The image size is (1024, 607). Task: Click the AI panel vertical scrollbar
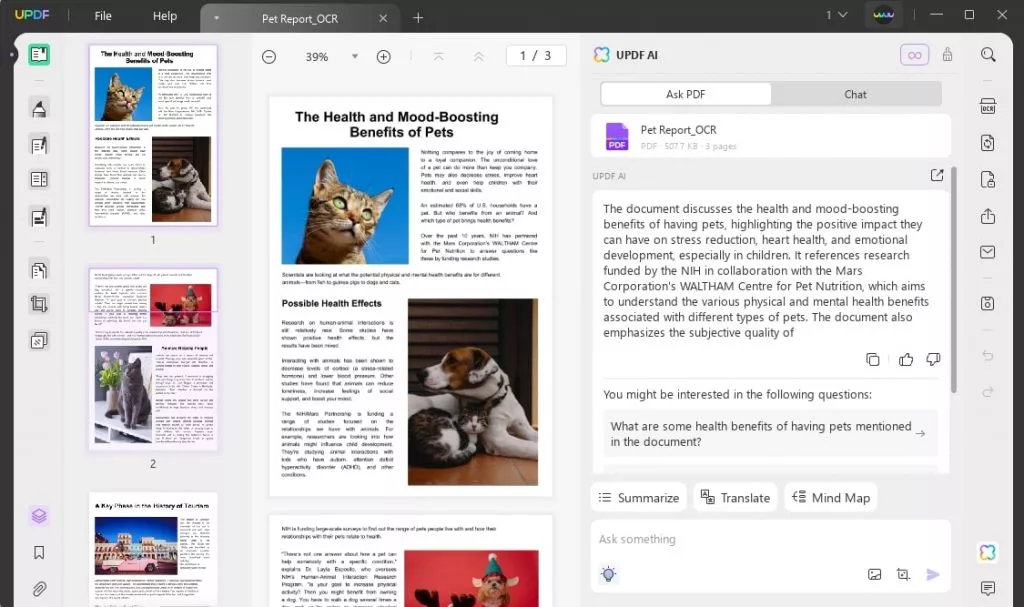click(953, 280)
